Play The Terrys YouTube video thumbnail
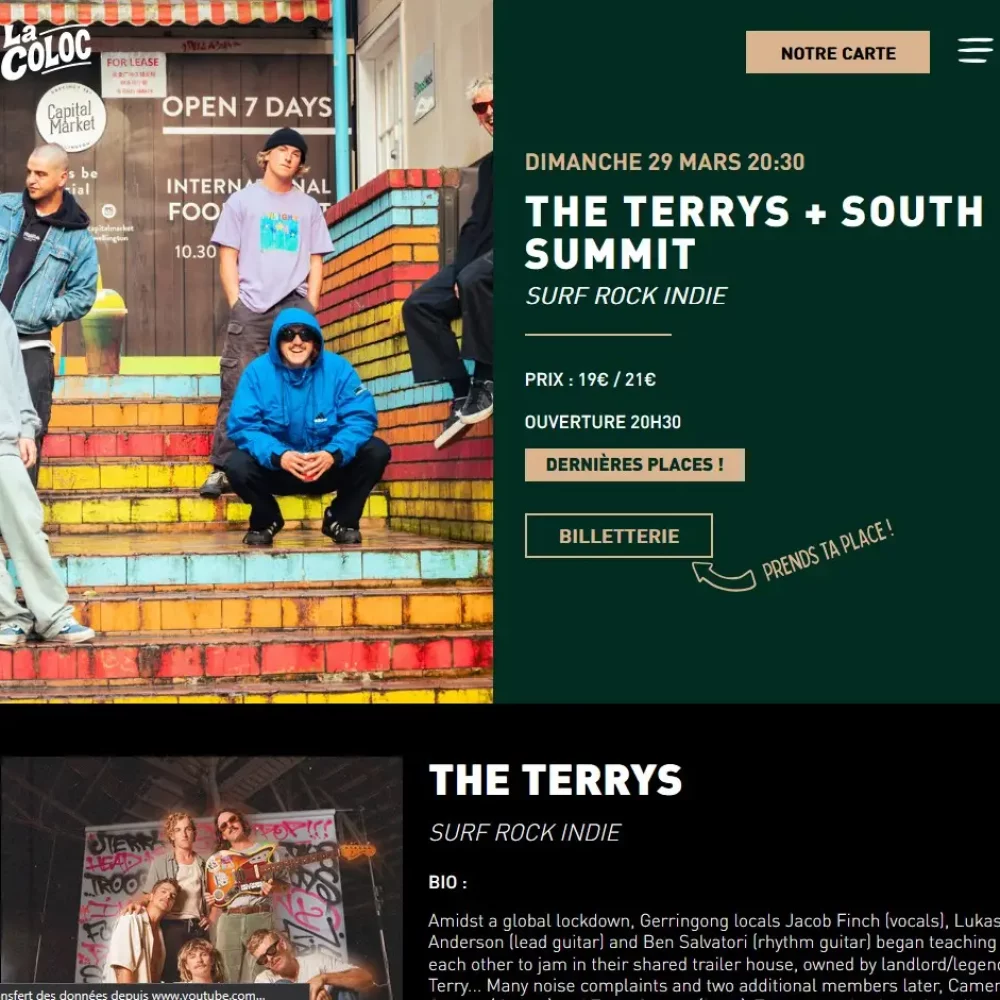The width and height of the screenshot is (1000, 1000). pyautogui.click(x=202, y=878)
